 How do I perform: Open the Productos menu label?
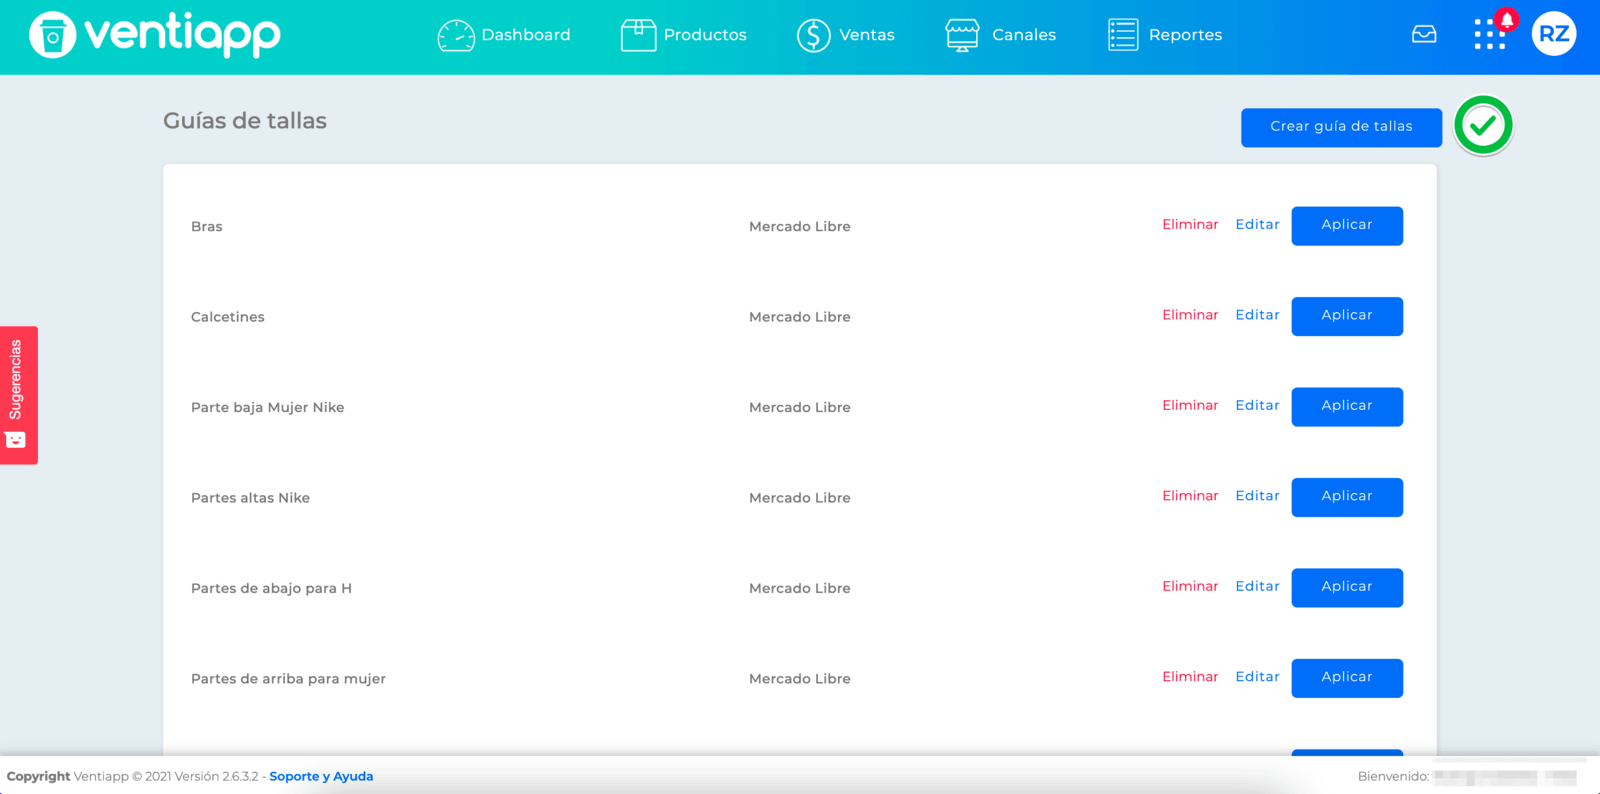click(705, 35)
